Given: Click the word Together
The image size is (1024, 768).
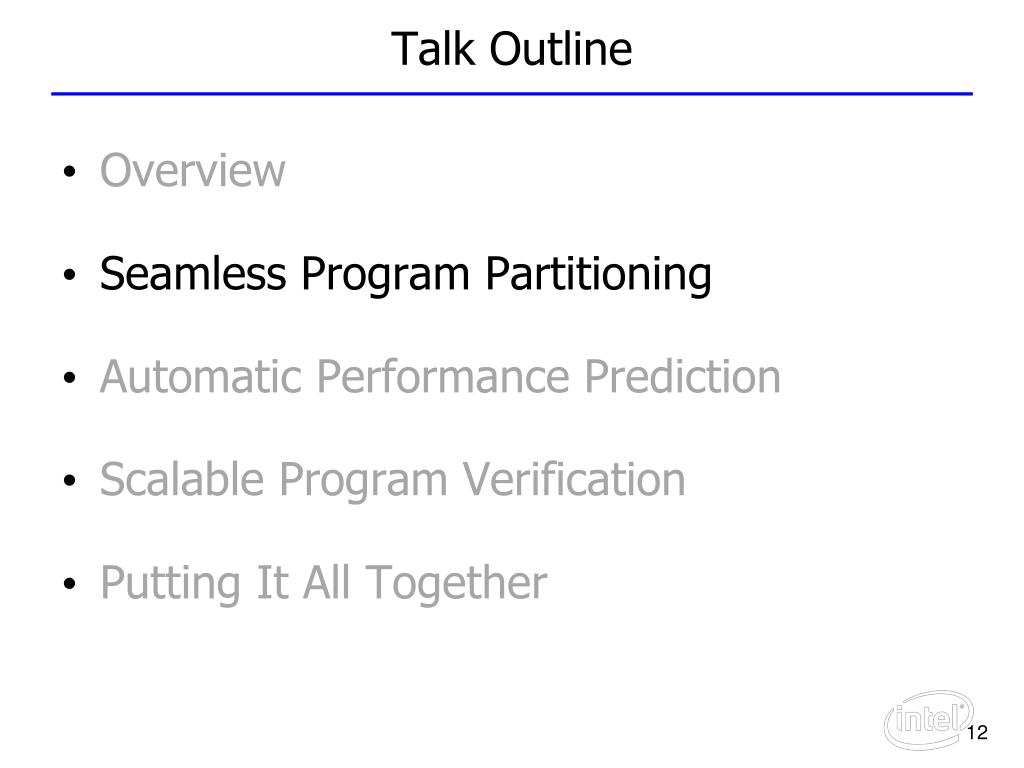Looking at the screenshot, I should tap(456, 583).
